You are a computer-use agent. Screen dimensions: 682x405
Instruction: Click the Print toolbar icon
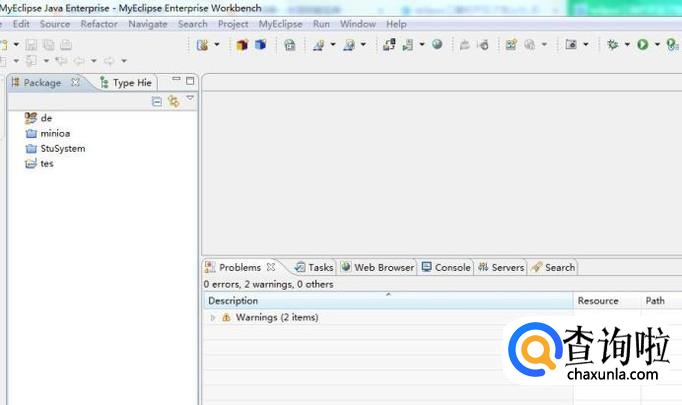tap(66, 45)
